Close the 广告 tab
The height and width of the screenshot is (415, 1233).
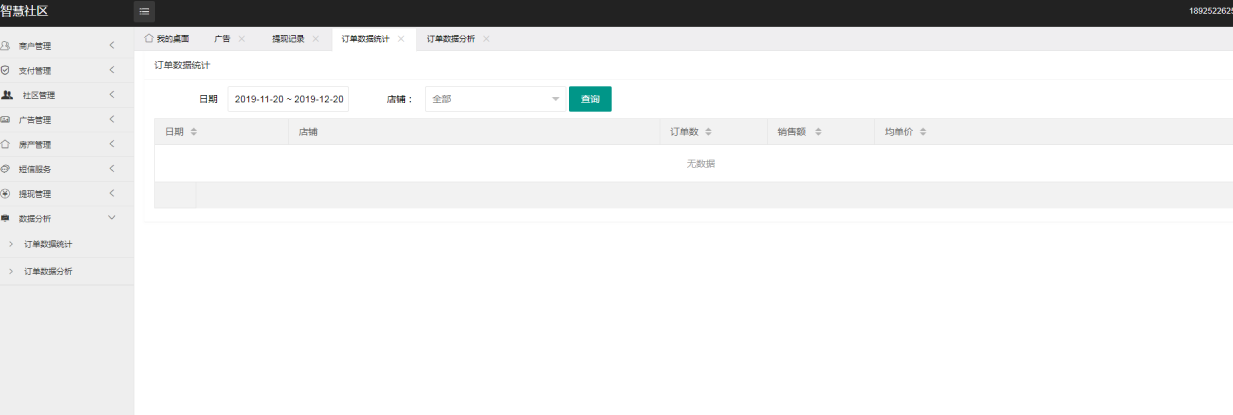241,39
